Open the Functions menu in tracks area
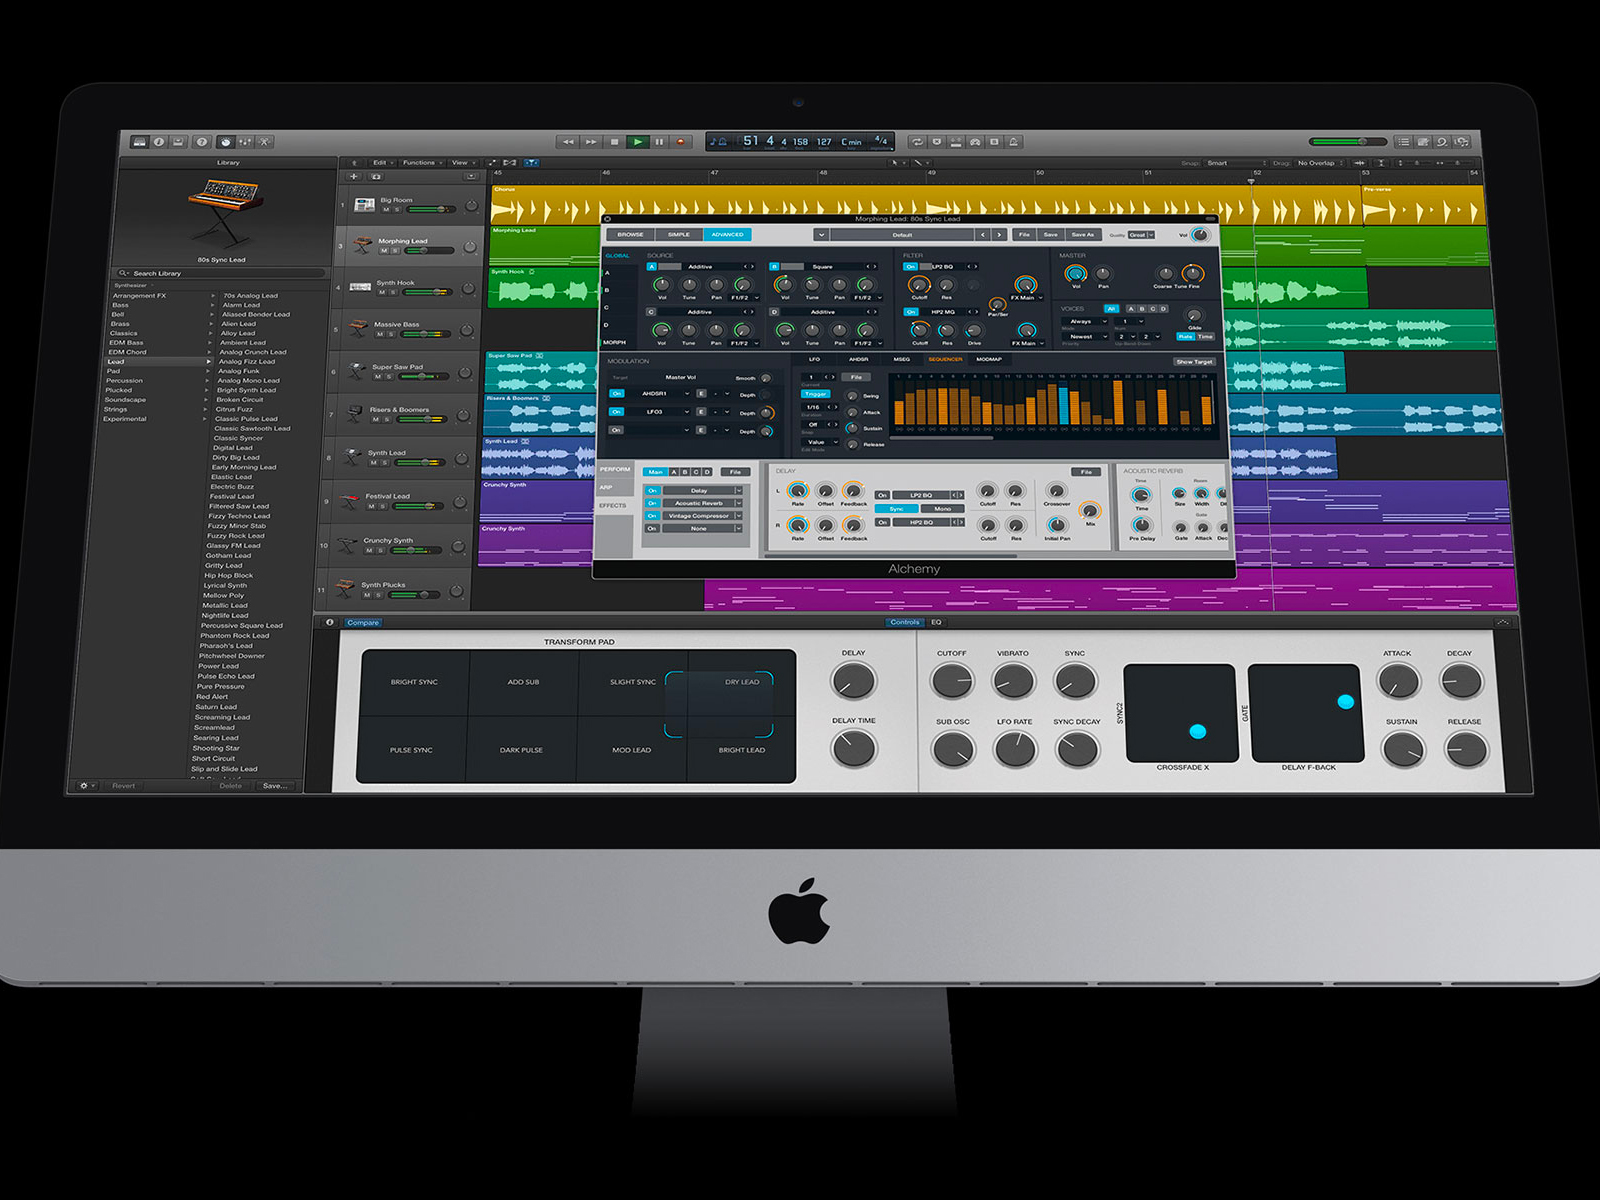Screen dimensions: 1600x1200 click(421, 163)
